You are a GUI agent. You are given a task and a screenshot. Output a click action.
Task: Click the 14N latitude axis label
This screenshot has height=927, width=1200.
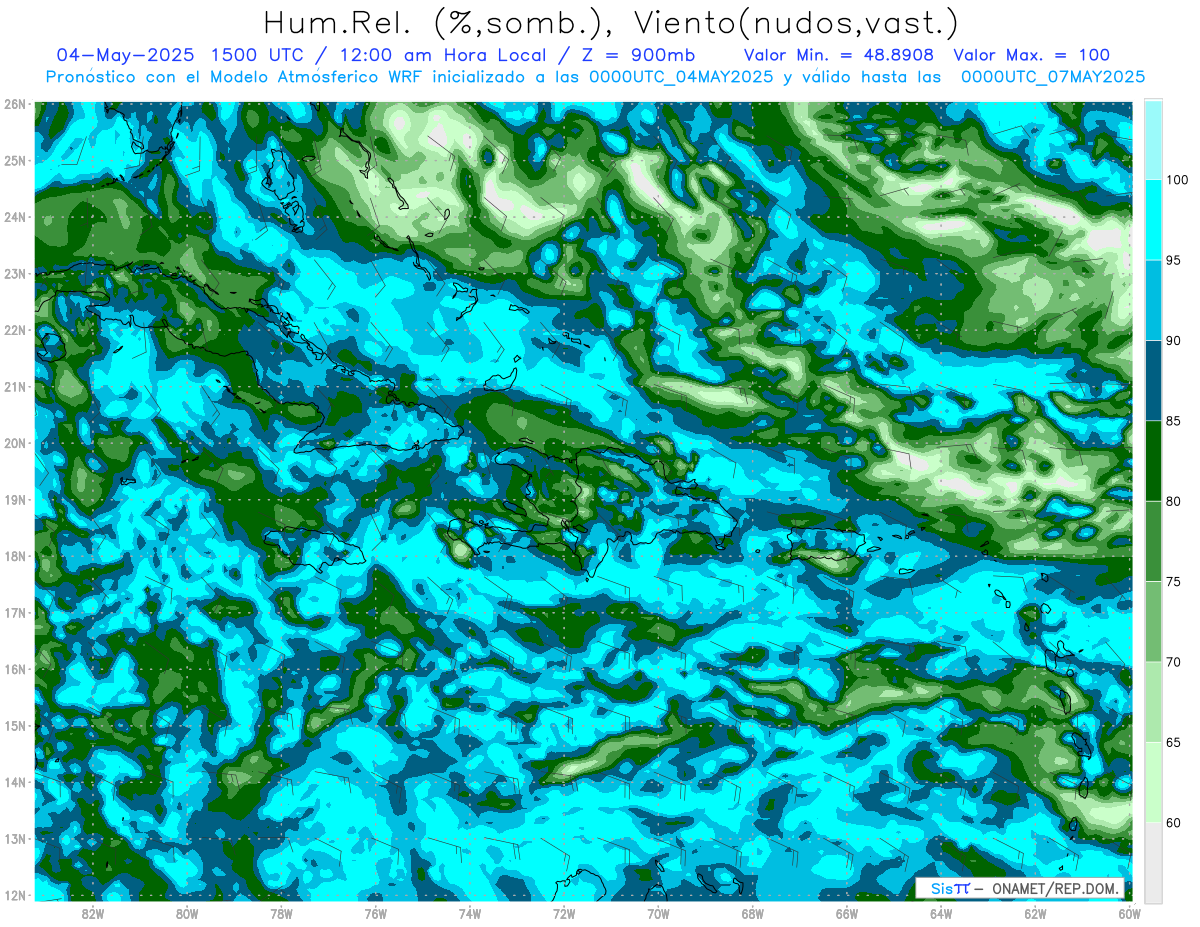click(14, 782)
